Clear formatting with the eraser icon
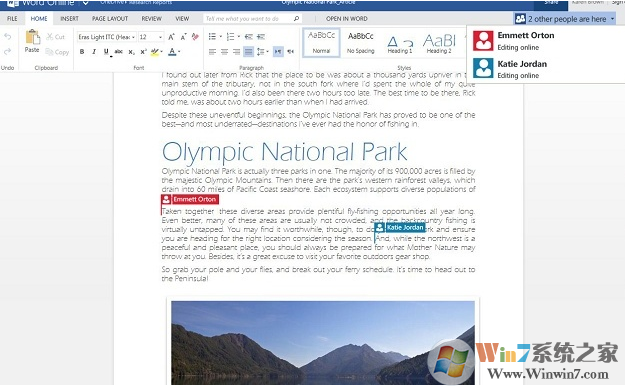The image size is (625, 388). pos(195,37)
